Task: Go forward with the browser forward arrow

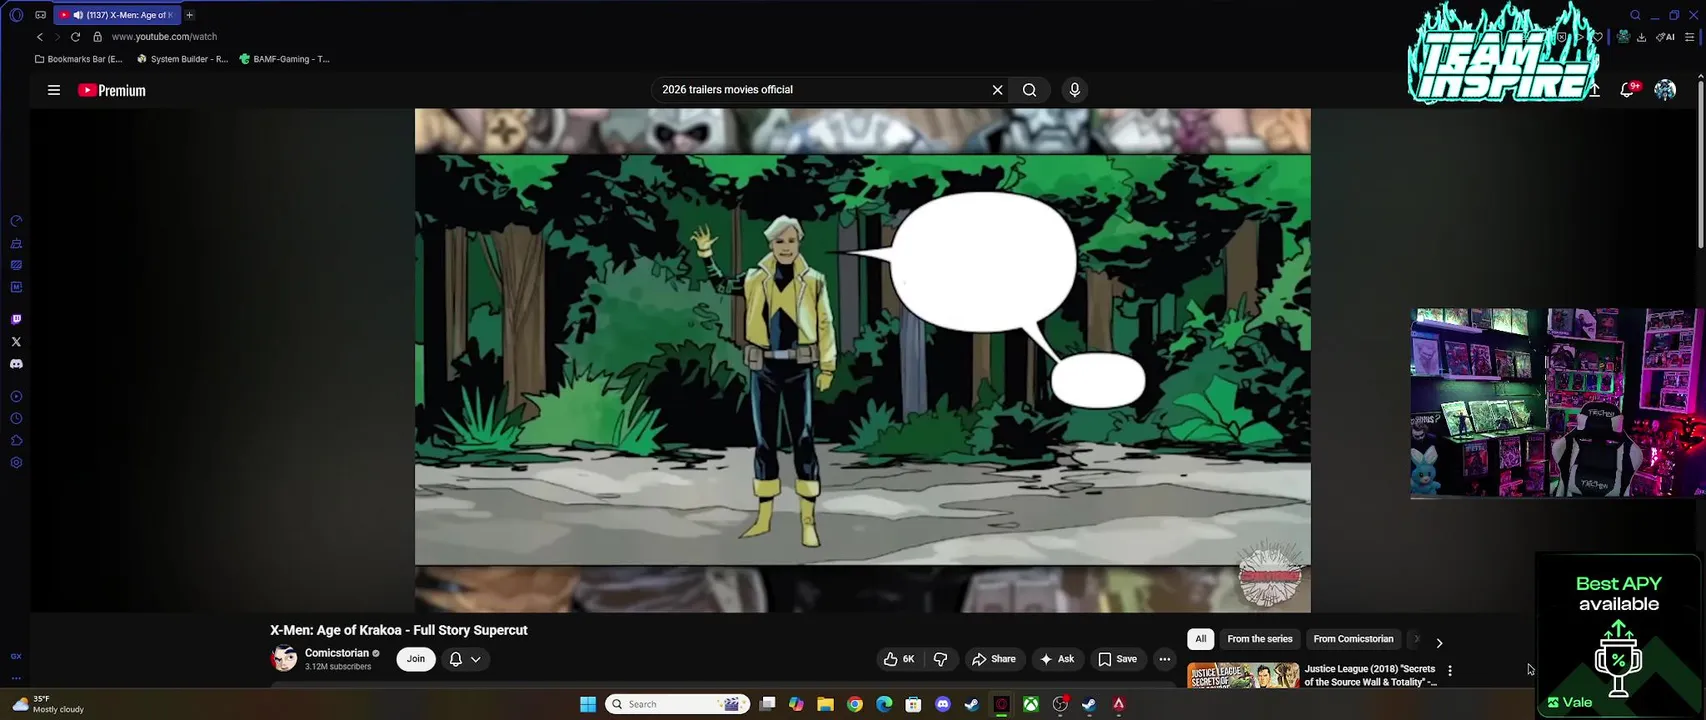Action: pos(57,37)
